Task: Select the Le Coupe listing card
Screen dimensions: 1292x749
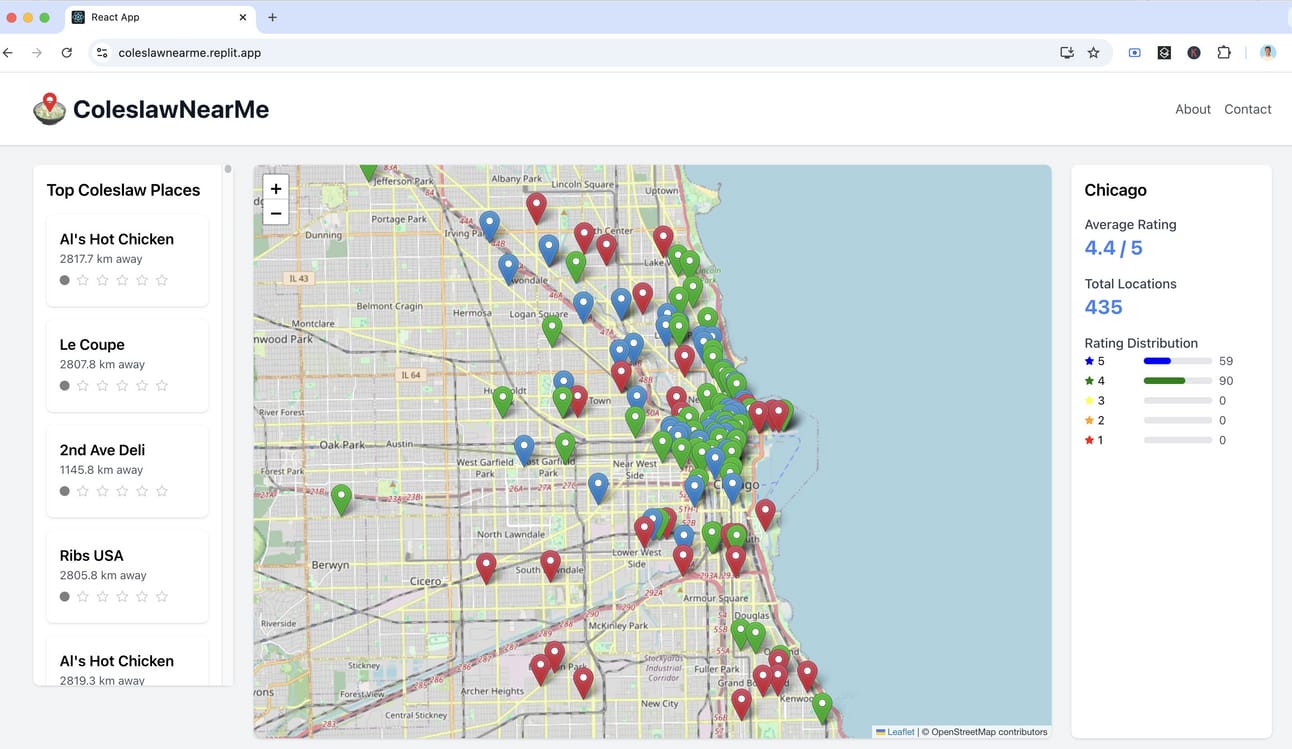Action: pos(127,365)
